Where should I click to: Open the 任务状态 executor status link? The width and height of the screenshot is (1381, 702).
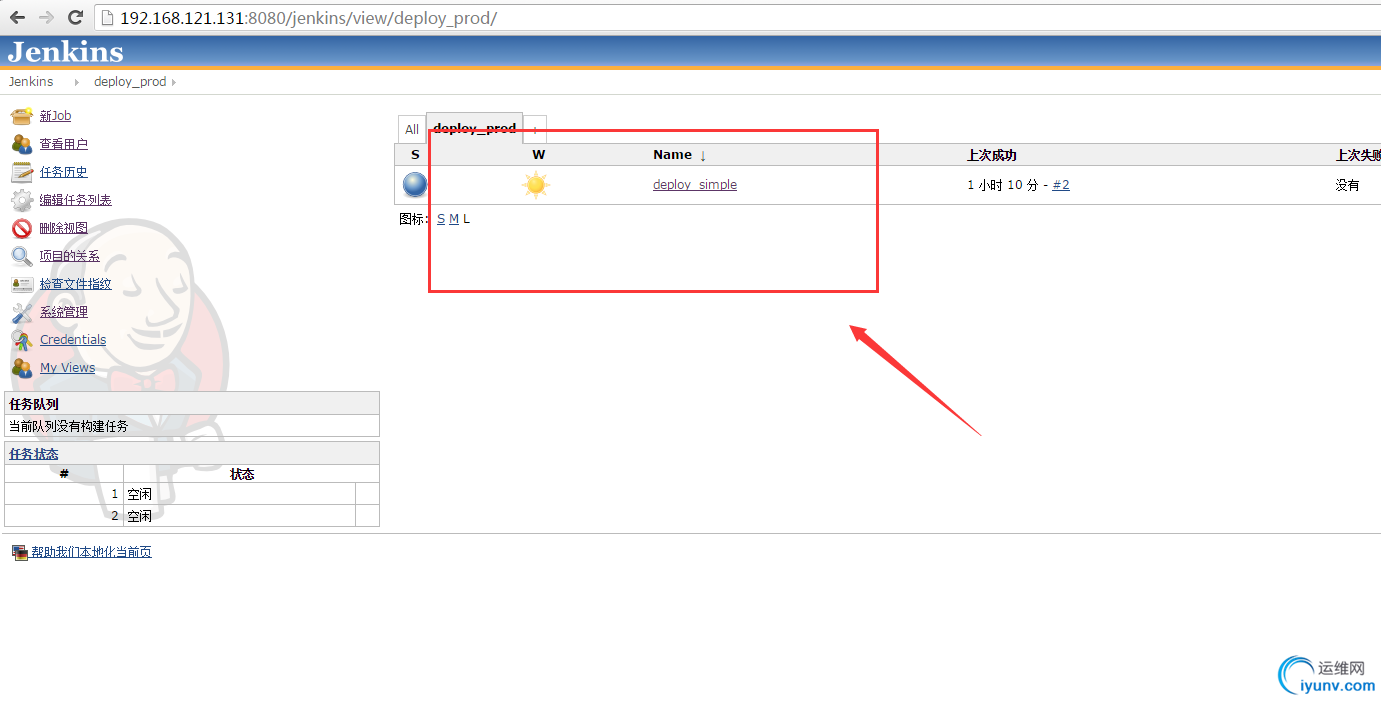pos(34,454)
